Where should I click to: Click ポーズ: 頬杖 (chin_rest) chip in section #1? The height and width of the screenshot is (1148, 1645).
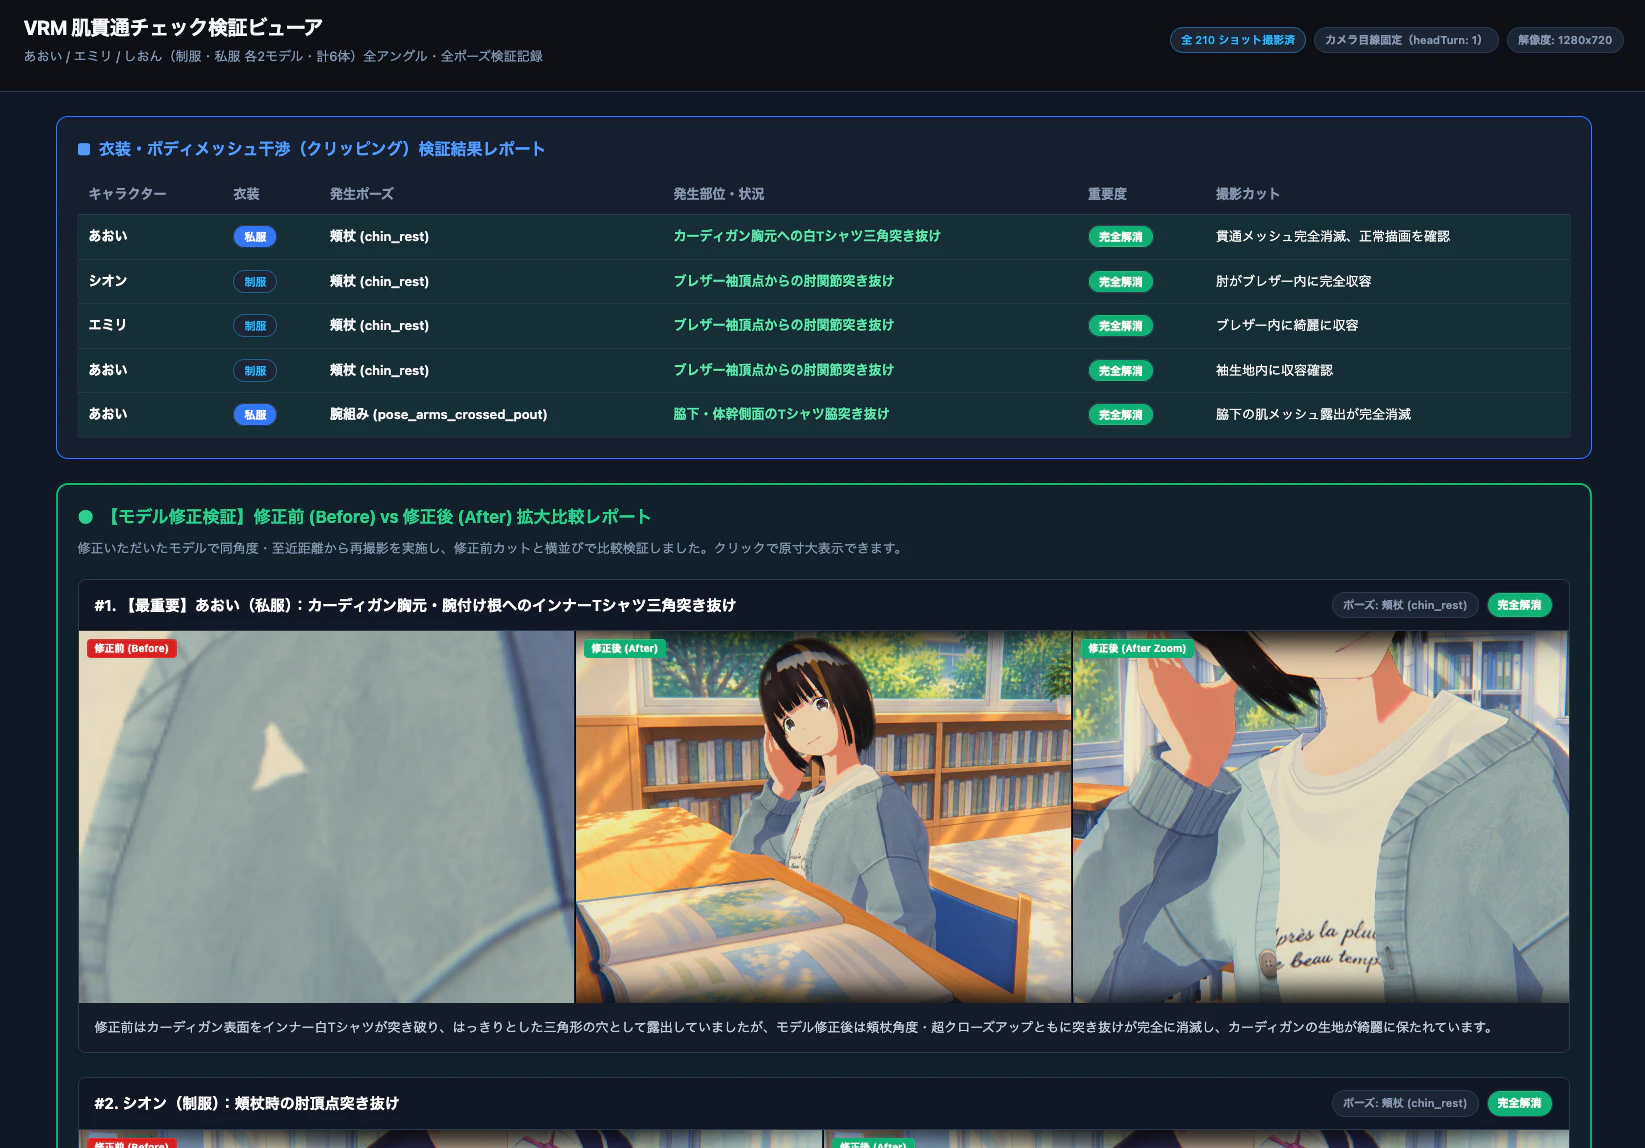click(1404, 605)
